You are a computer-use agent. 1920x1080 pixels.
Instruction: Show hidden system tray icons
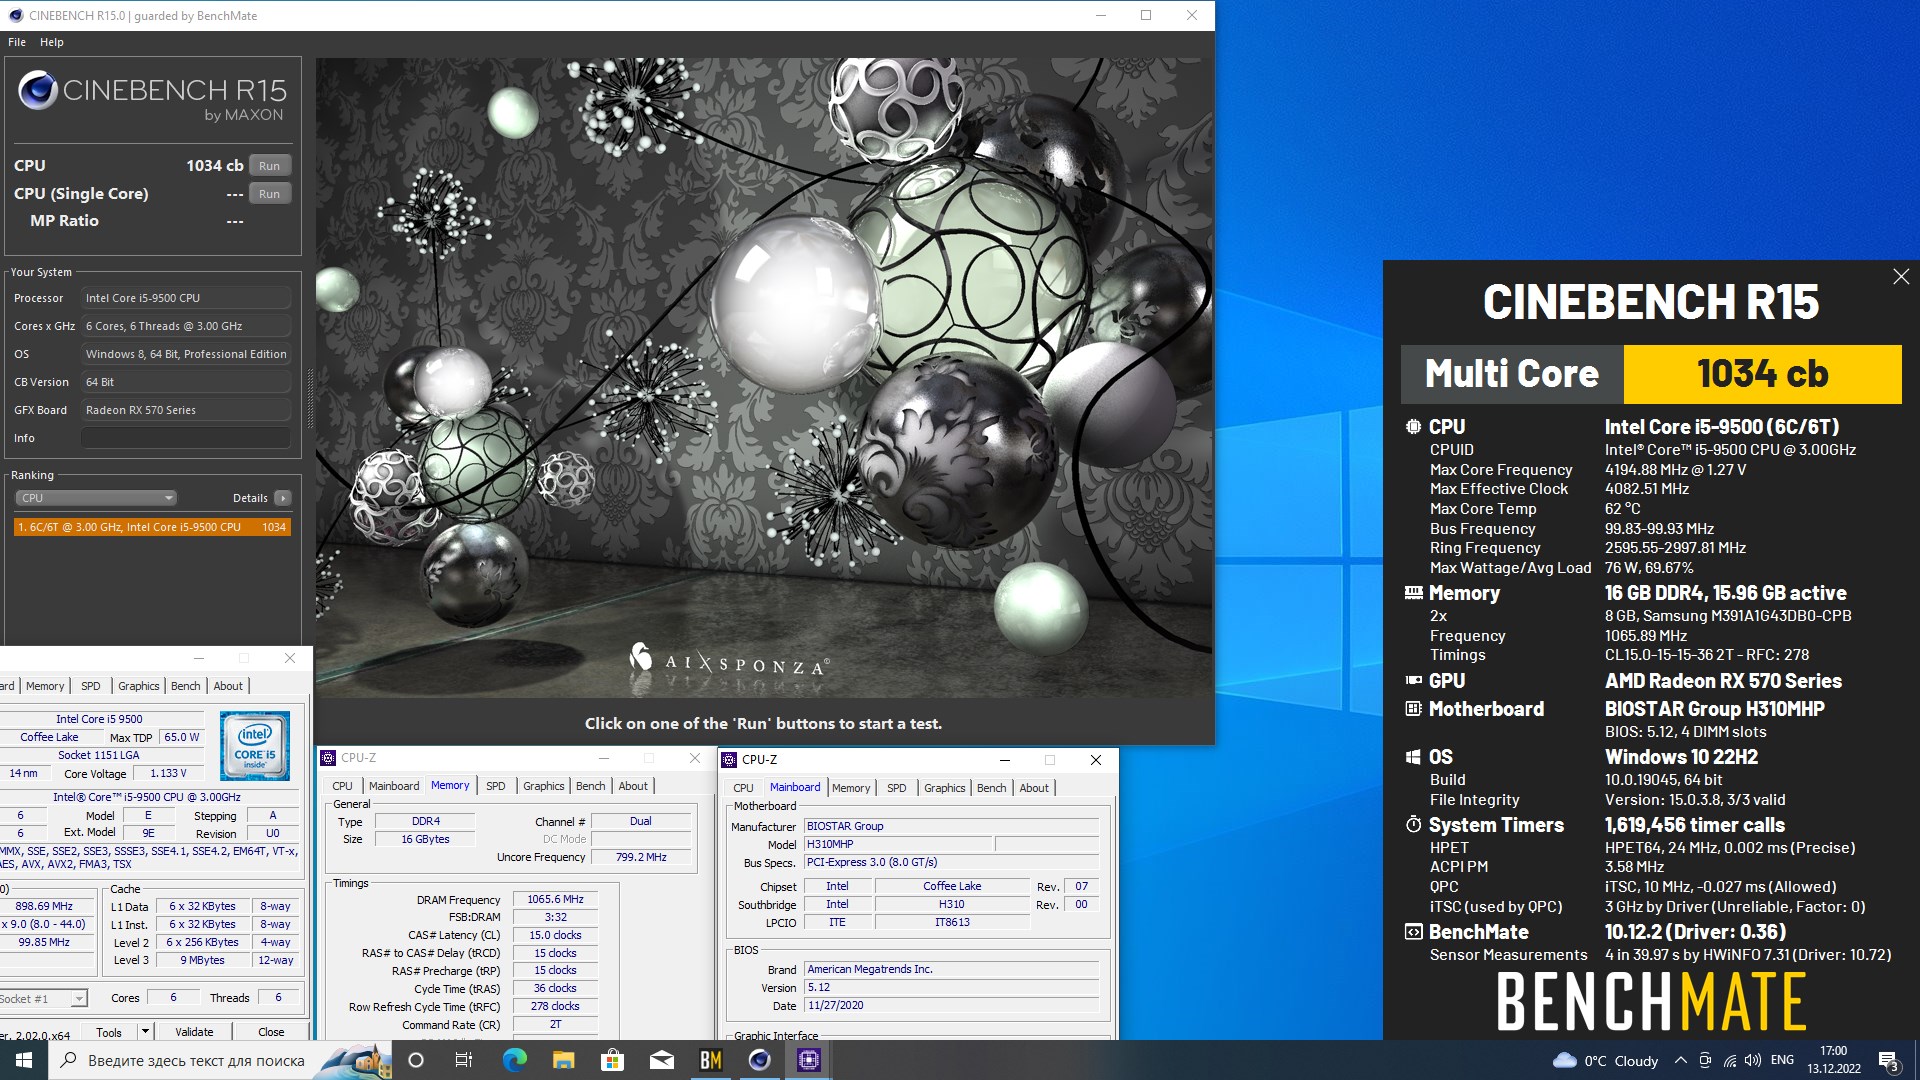[1680, 1061]
